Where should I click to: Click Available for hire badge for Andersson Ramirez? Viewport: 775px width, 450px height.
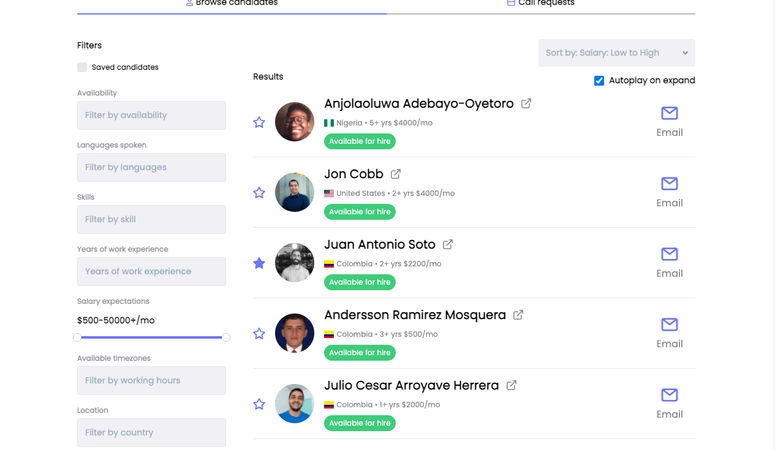point(359,353)
